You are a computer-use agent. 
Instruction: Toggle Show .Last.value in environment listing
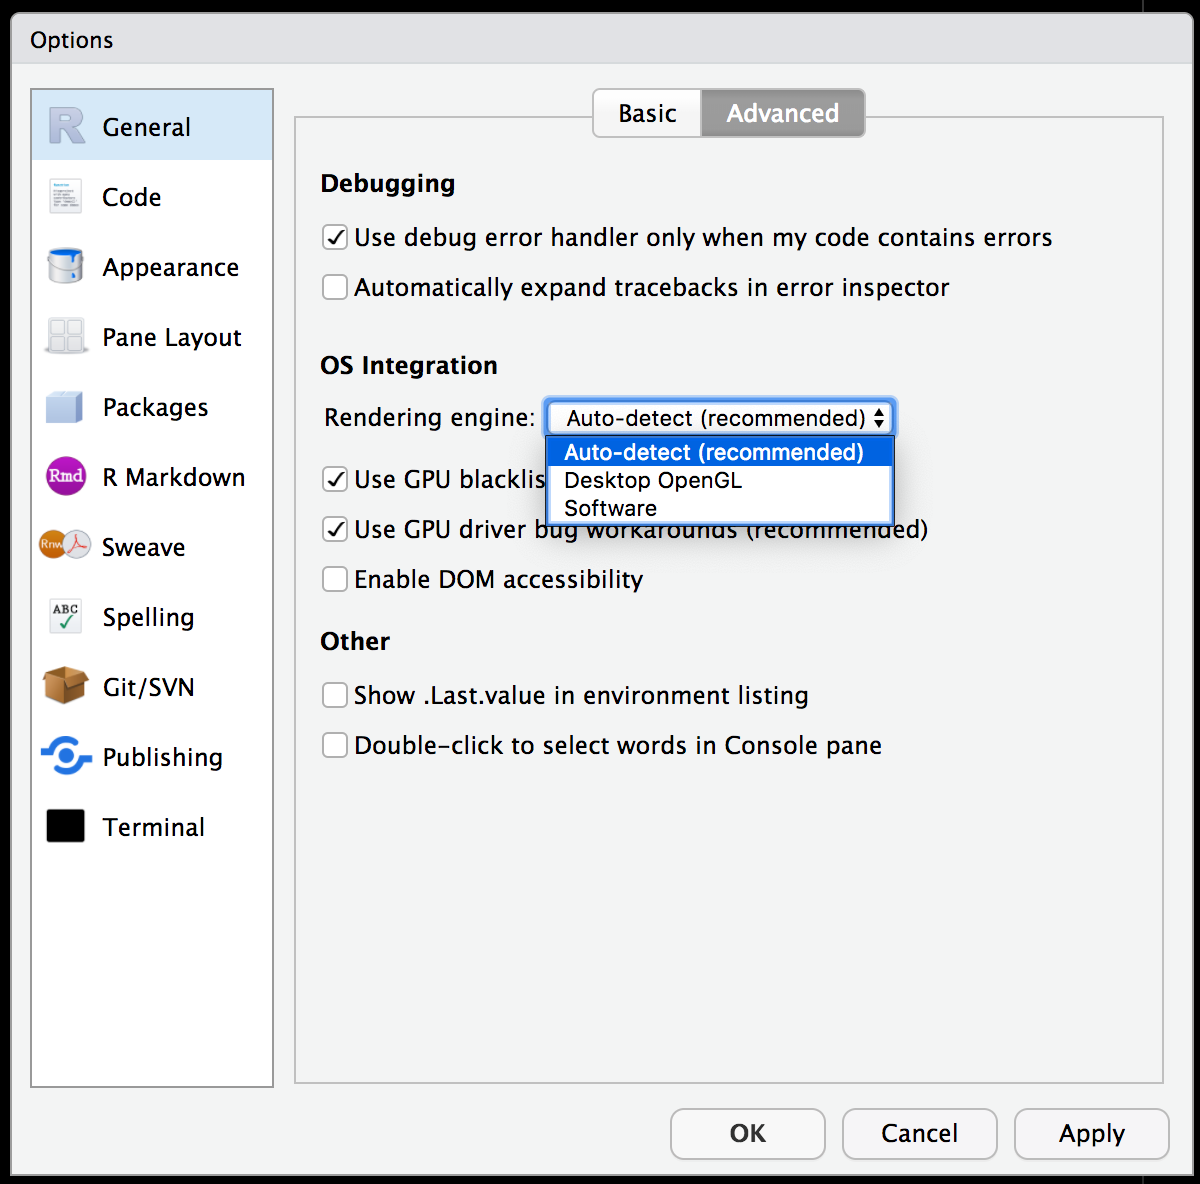[x=335, y=695]
